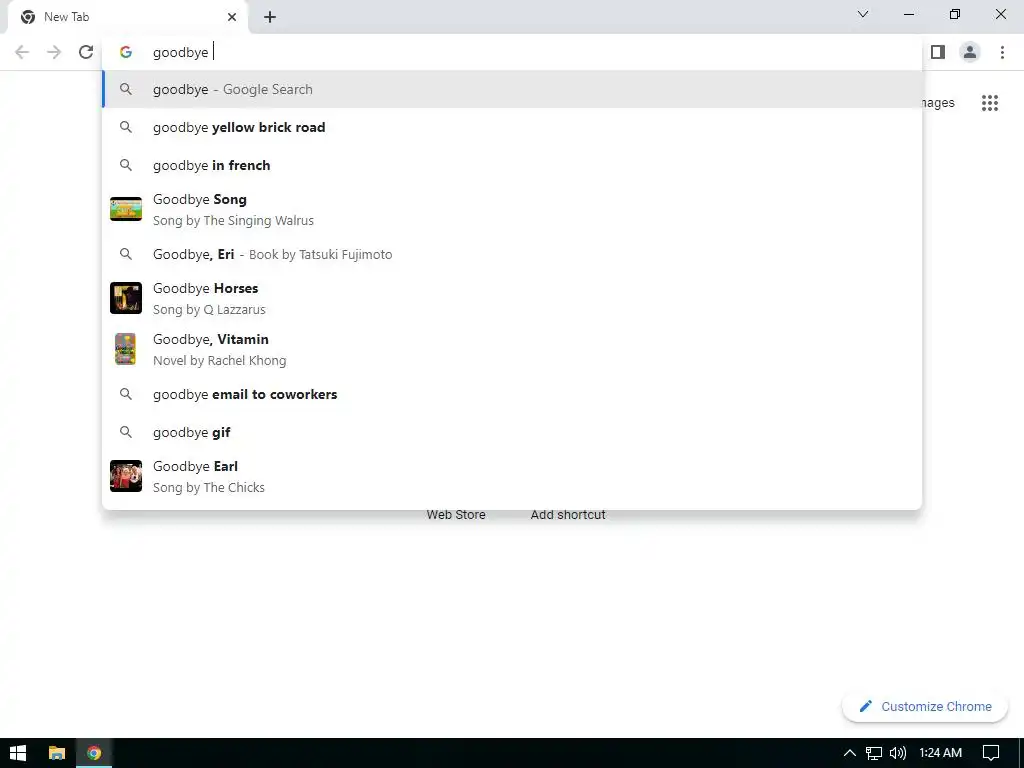Click search icon beside 'goodbye gif'
Image resolution: width=1024 pixels, height=768 pixels.
[x=126, y=432]
